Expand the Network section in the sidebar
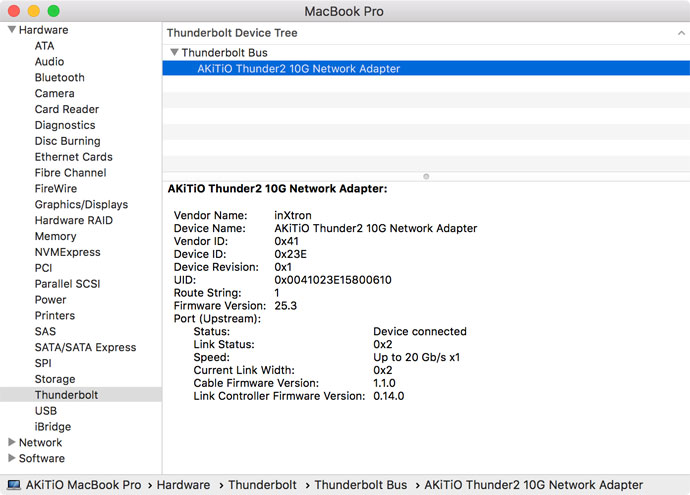 [x=11, y=442]
